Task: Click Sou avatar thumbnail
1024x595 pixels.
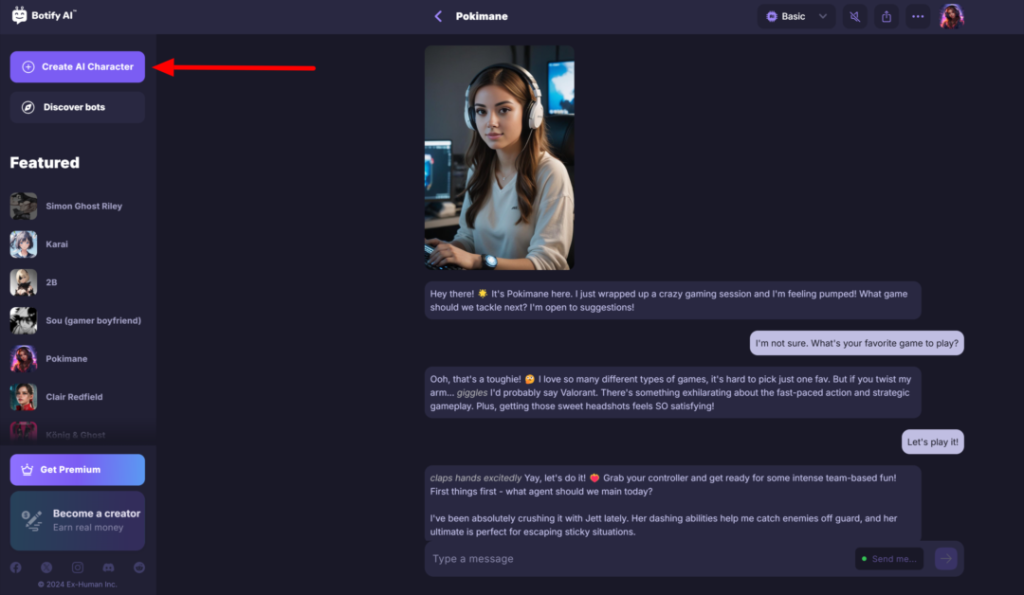Action: pos(24,321)
